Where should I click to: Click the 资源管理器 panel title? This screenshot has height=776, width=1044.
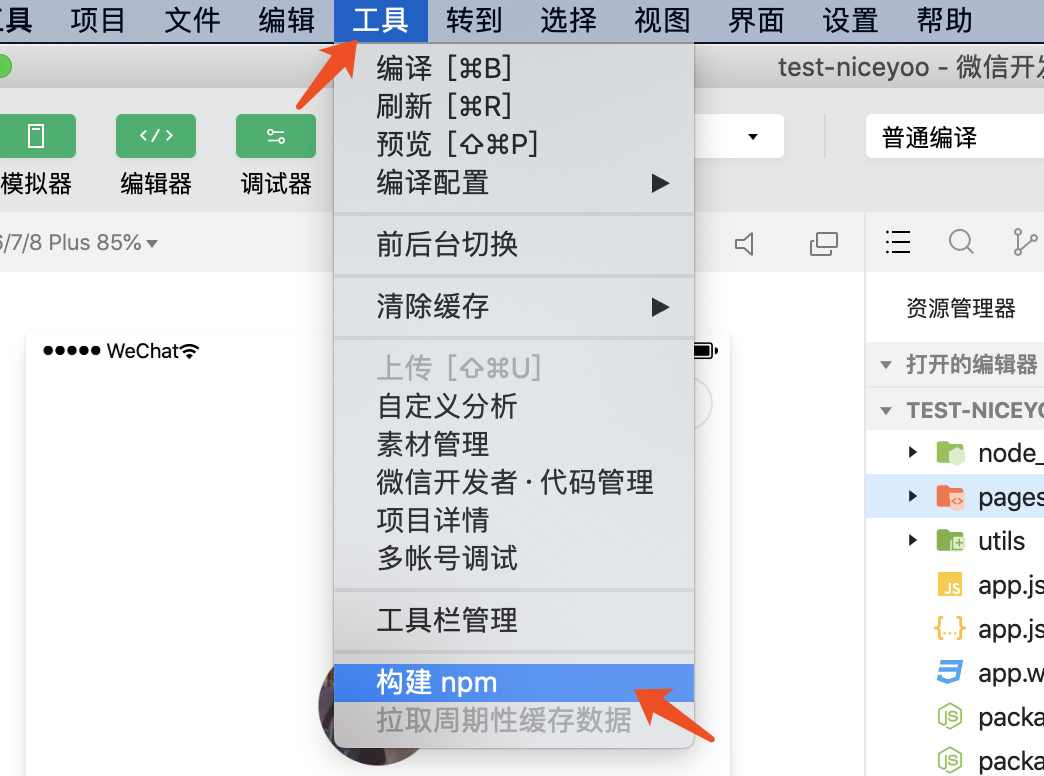pos(961,308)
